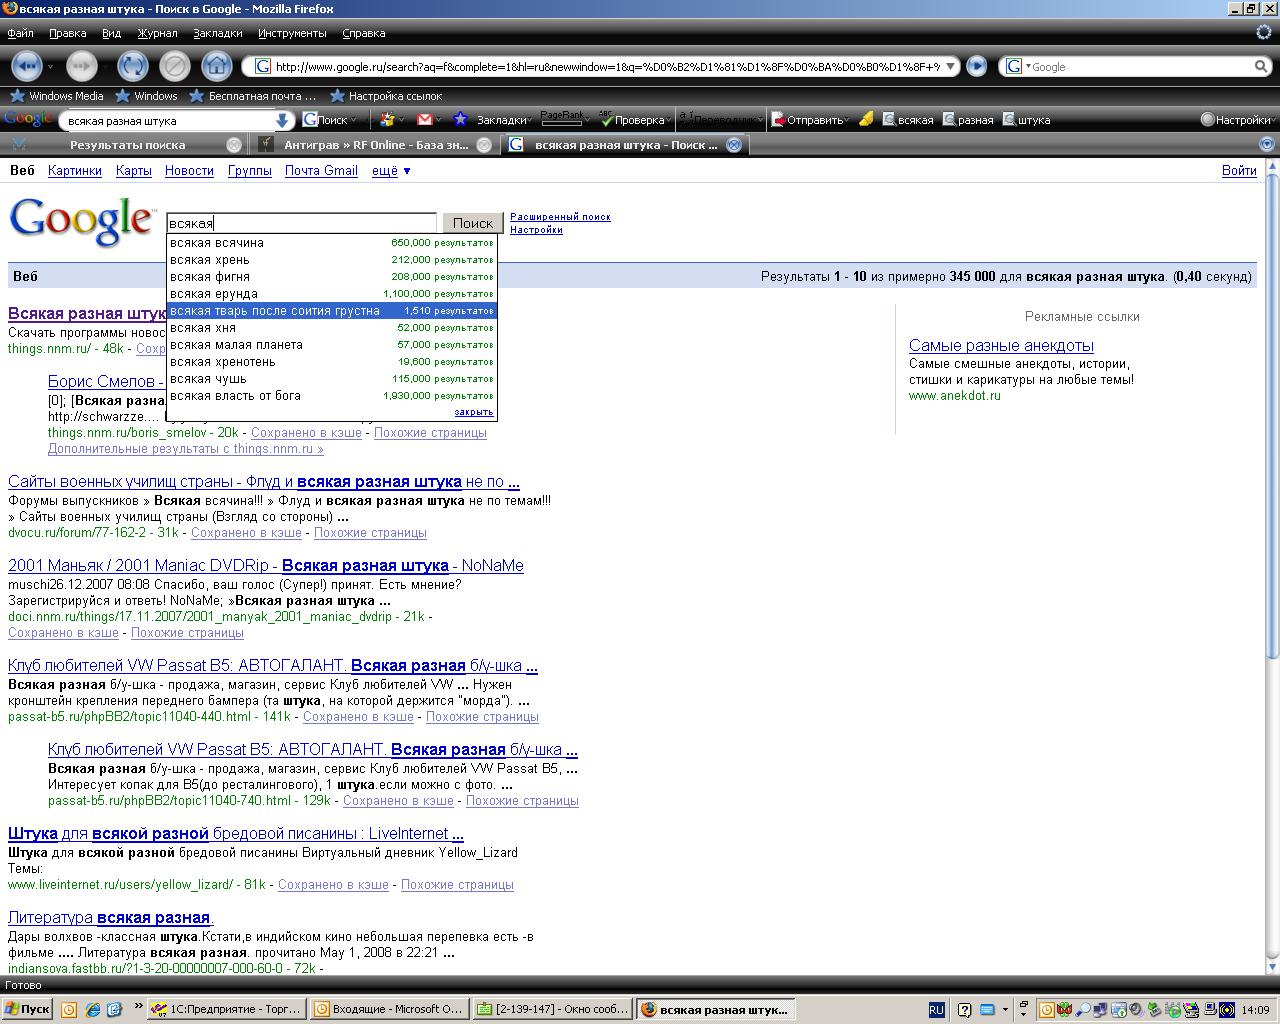This screenshot has width=1280, height=1024.
Task: Close the suggestions with закрыть link
Action: pos(474,412)
